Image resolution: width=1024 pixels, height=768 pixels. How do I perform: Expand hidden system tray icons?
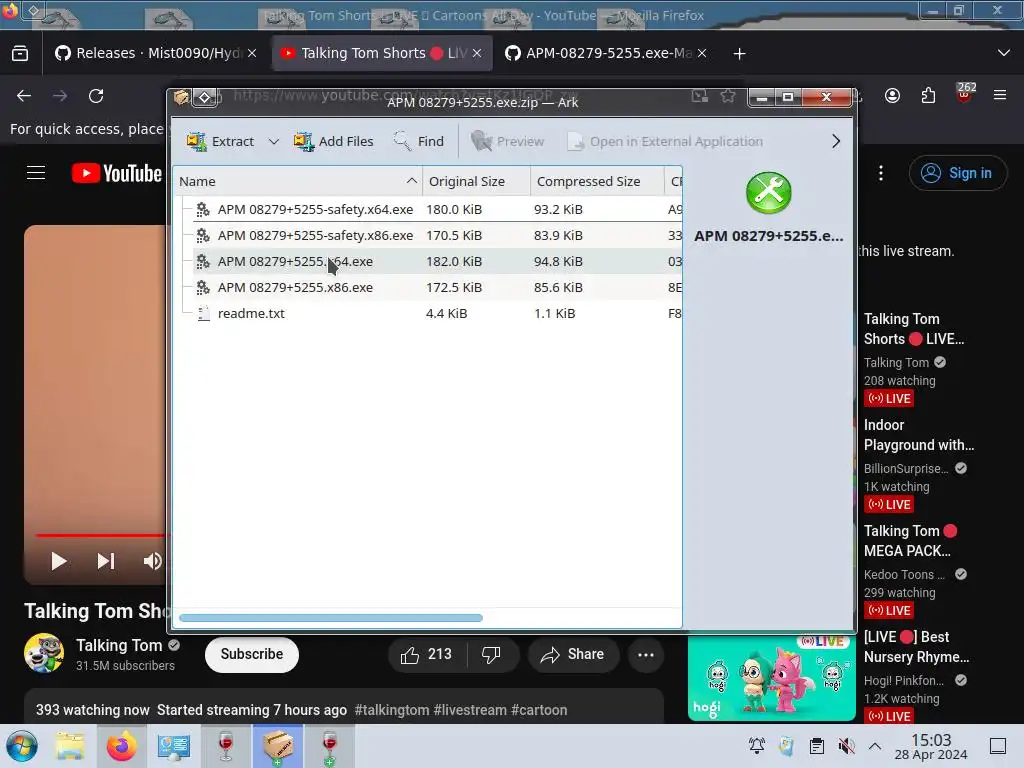(x=875, y=746)
